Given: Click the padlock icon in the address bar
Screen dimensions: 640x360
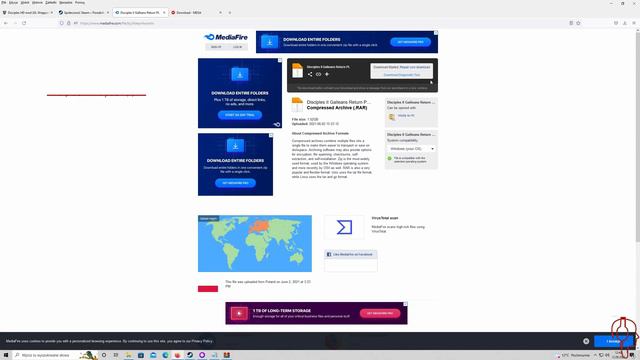Looking at the screenshot, I should [69, 23].
